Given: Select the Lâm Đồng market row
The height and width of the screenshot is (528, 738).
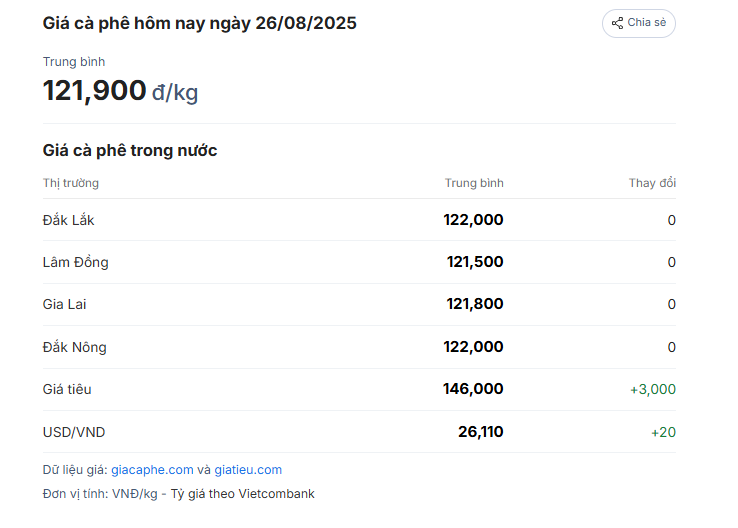Looking at the screenshot, I should (x=359, y=262).
